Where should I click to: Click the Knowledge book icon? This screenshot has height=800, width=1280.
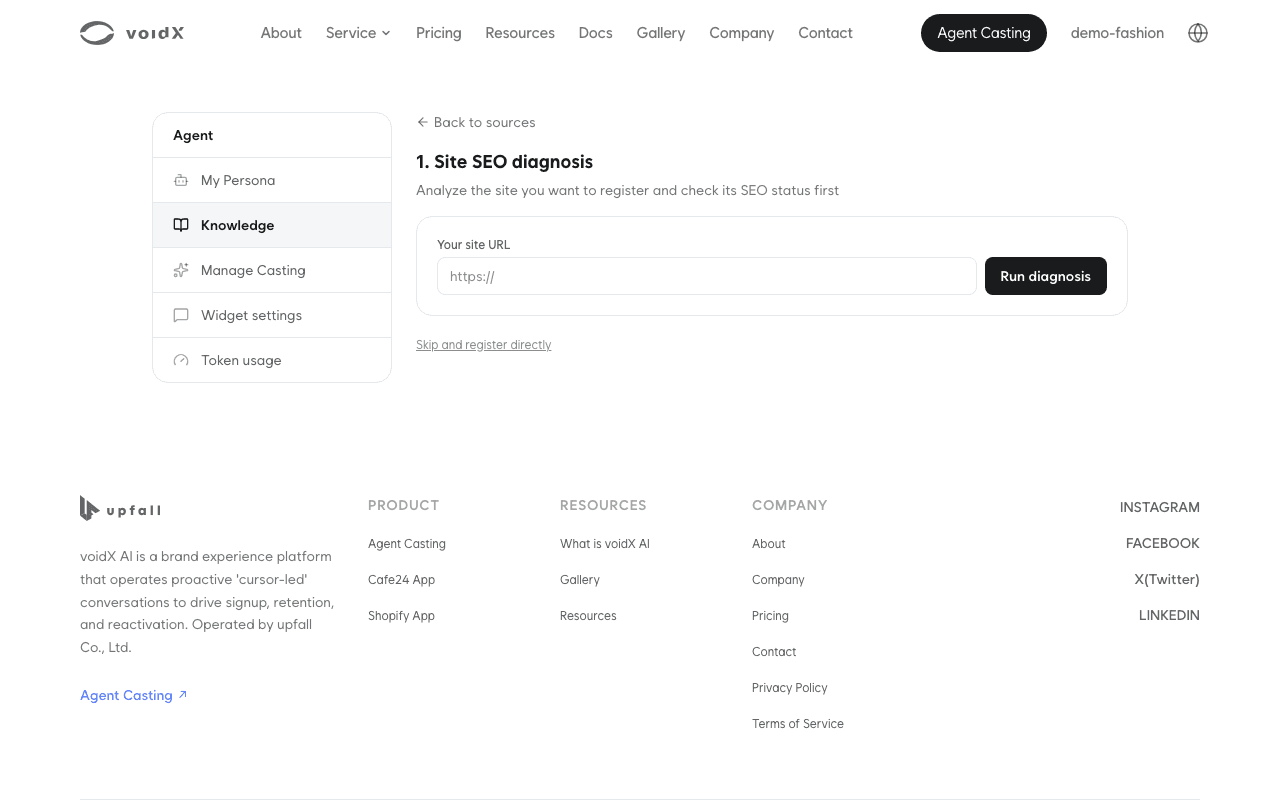(181, 225)
